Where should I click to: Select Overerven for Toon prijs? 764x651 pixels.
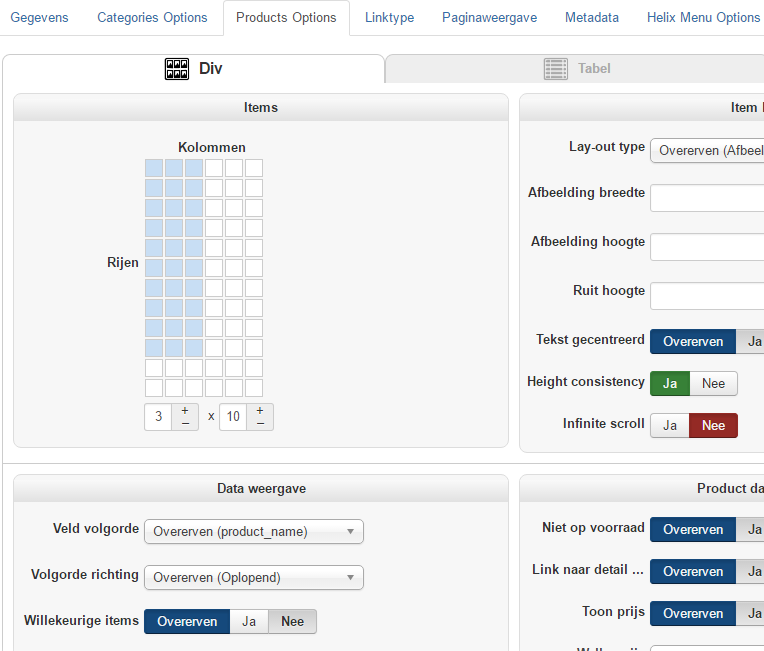(693, 613)
